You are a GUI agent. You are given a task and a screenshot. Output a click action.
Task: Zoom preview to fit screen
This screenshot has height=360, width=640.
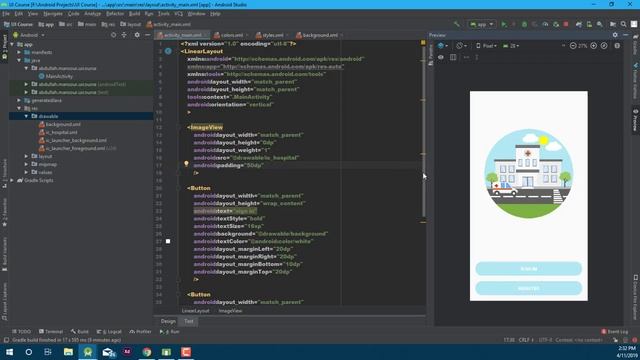(x=604, y=46)
